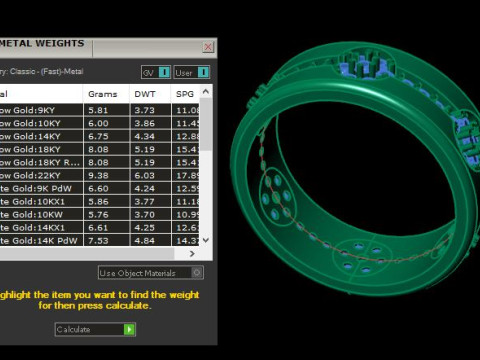This screenshot has width=480, height=360.
Task: Click the 3.73 DWT value
Action: click(x=145, y=110)
